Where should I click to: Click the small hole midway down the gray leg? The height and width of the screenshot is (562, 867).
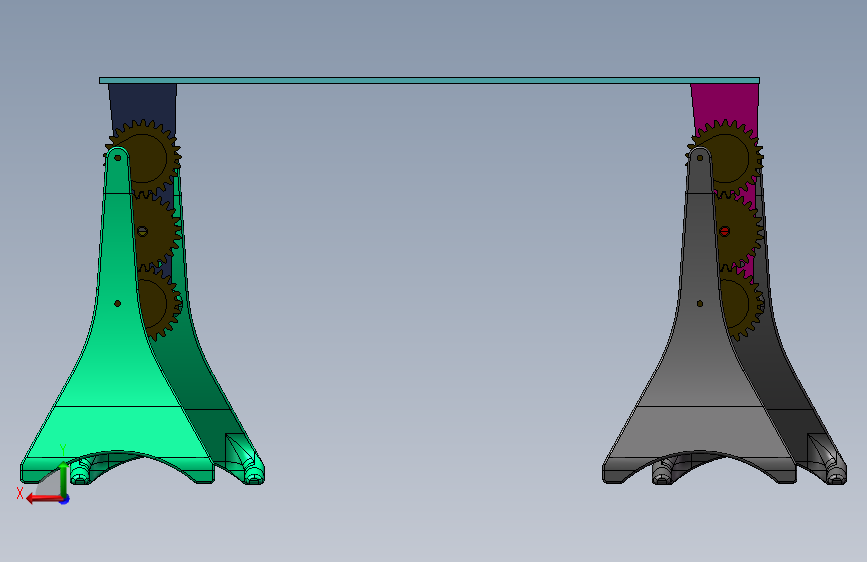699,304
